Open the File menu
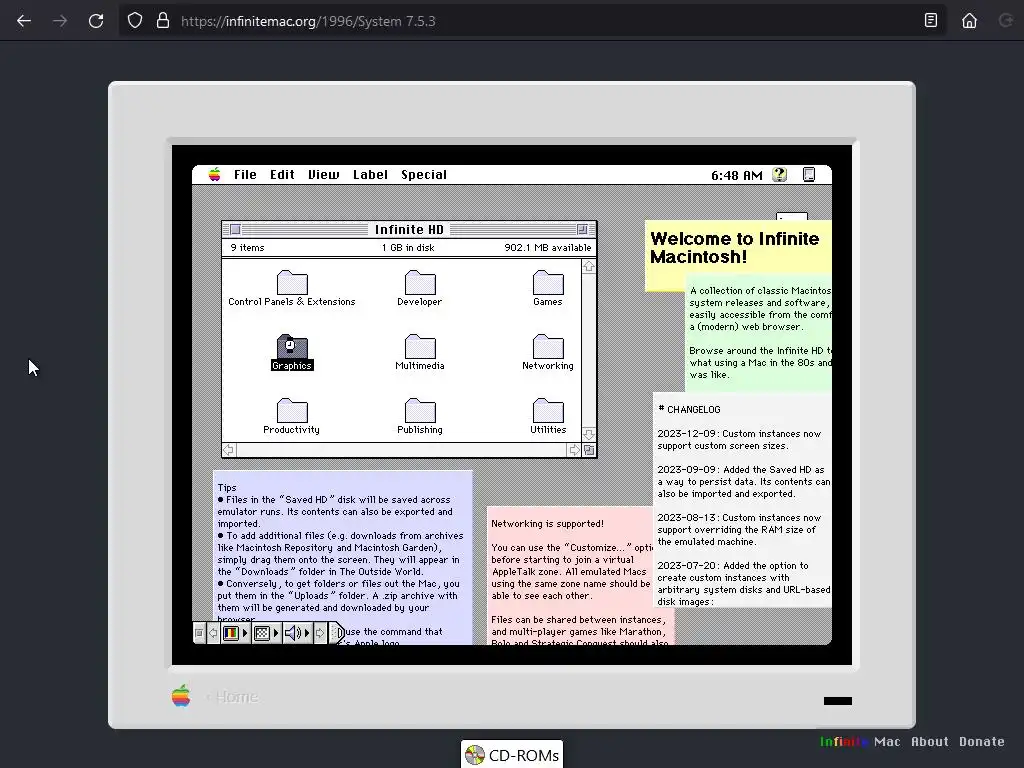 coord(245,174)
